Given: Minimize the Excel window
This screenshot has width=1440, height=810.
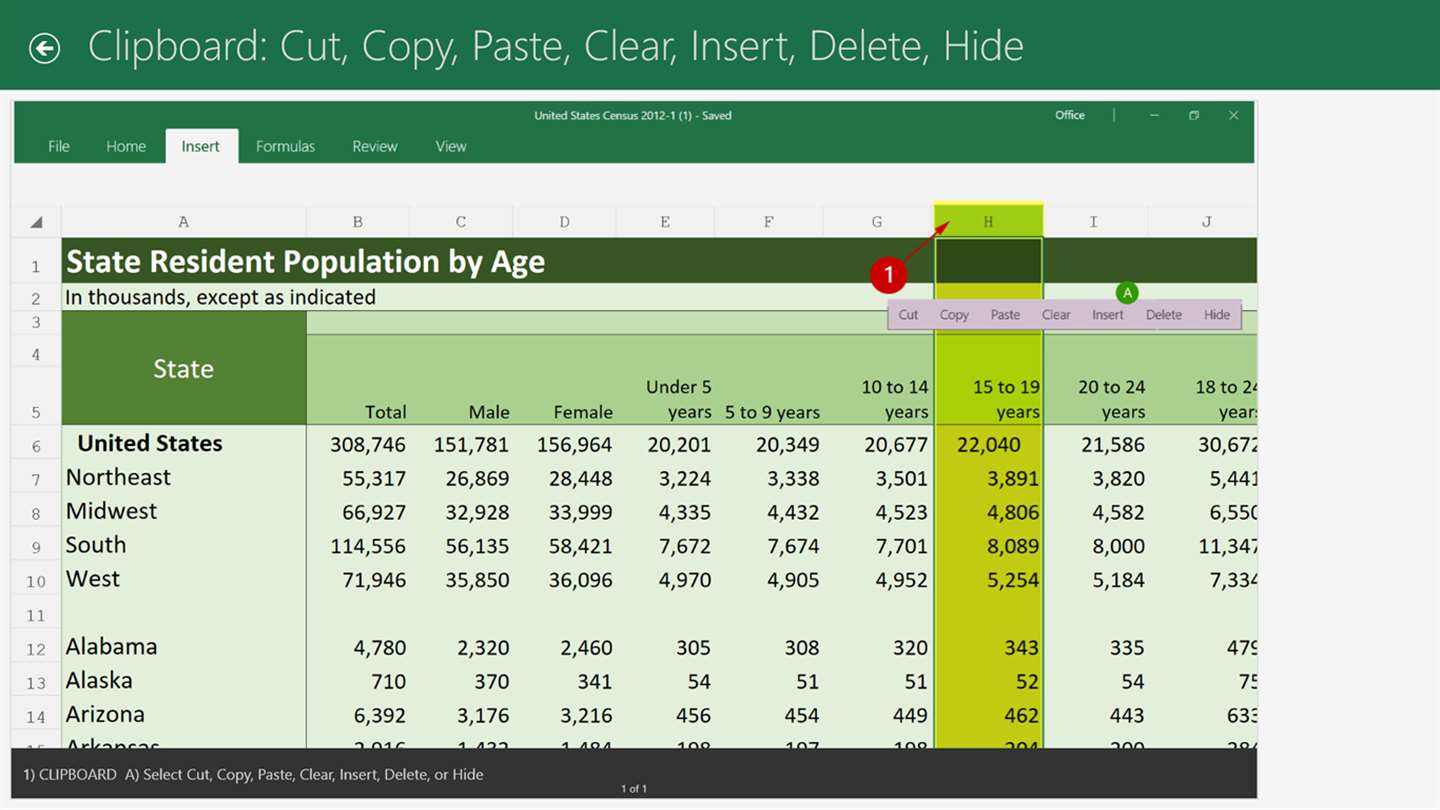Looking at the screenshot, I should pyautogui.click(x=1154, y=116).
